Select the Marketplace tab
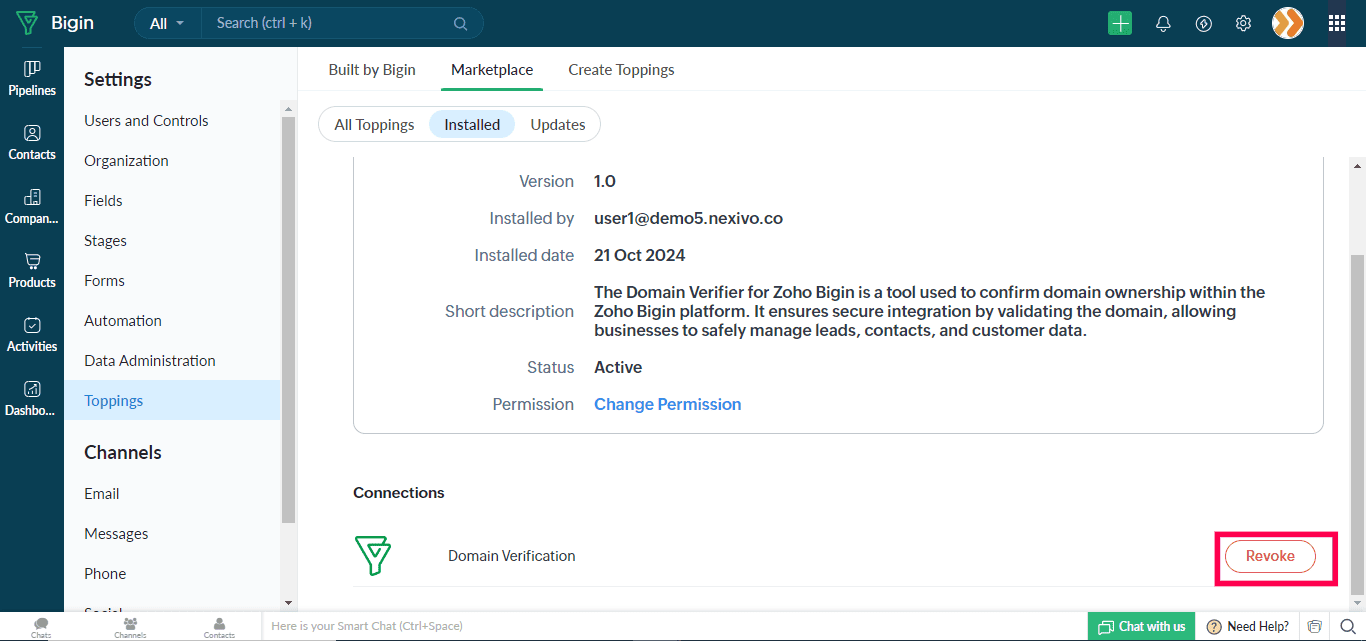1366x641 pixels. [x=492, y=70]
